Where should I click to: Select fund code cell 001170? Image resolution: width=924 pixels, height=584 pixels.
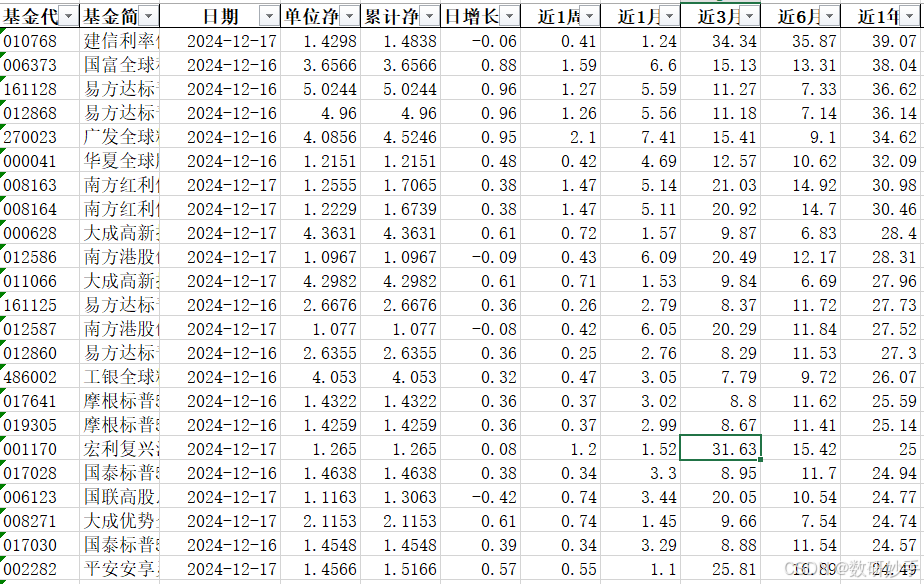coord(40,449)
